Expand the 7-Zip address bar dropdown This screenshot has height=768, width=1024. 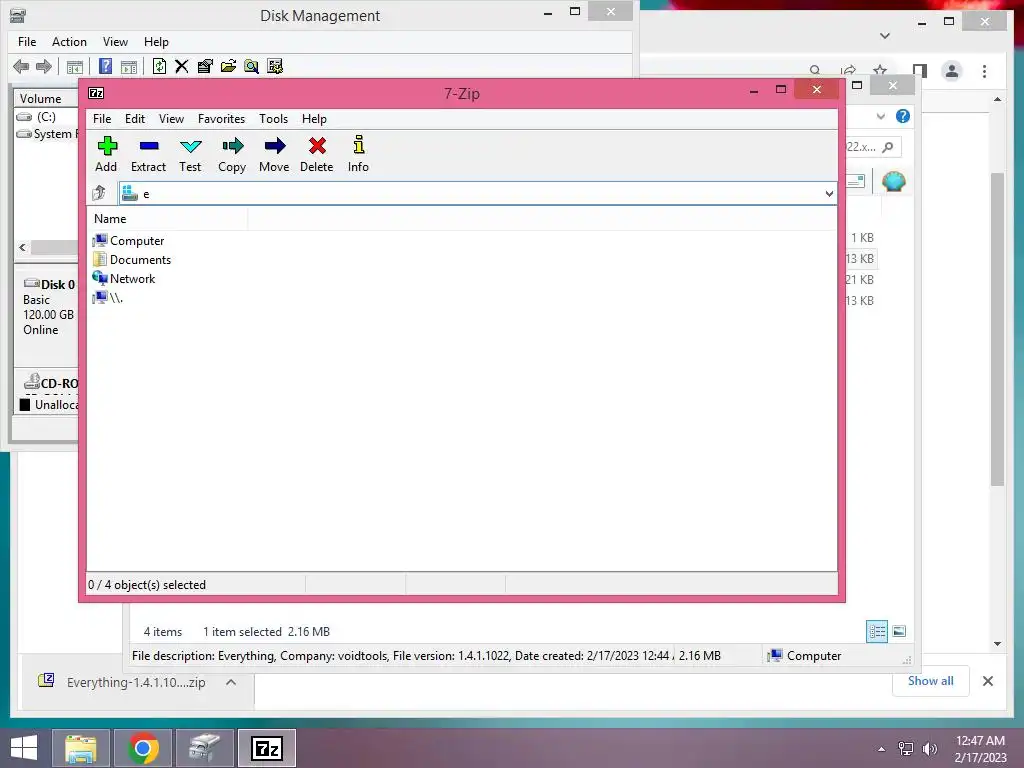[x=829, y=193]
